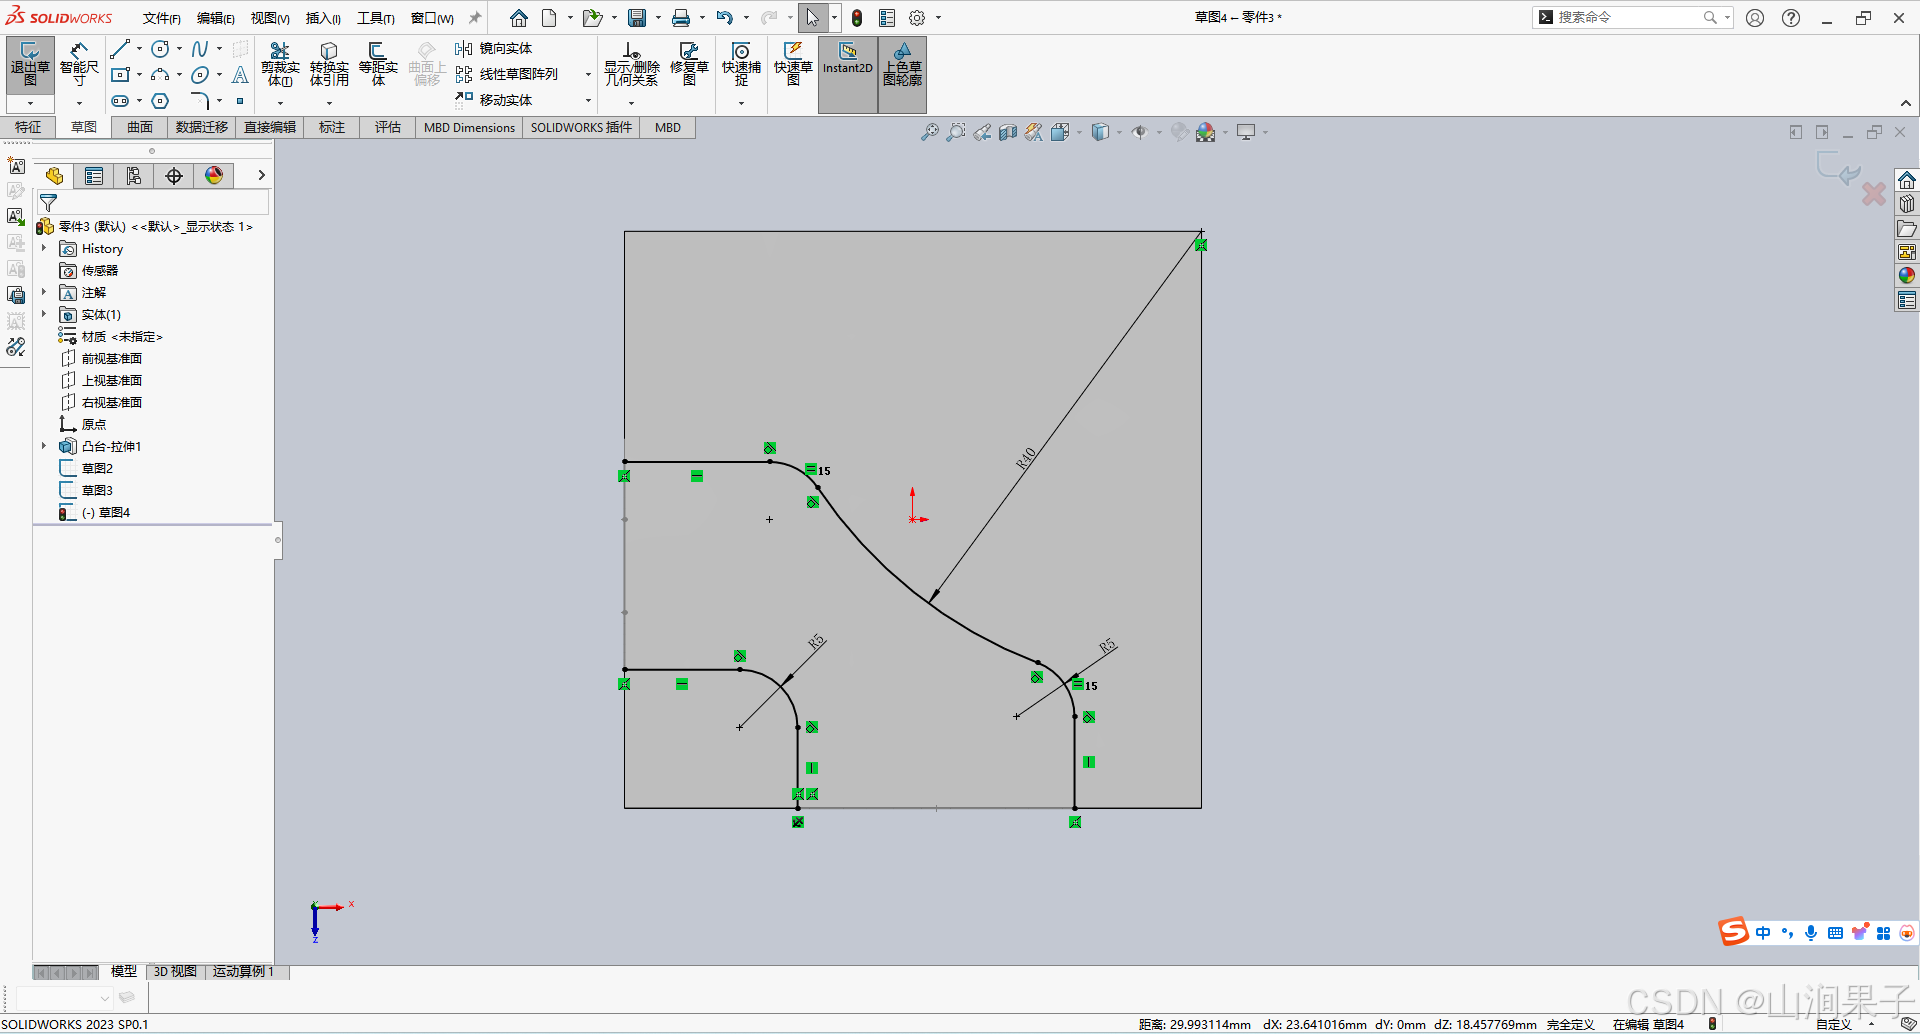Toggle Instant2D mode
Image resolution: width=1920 pixels, height=1034 pixels.
click(x=848, y=74)
